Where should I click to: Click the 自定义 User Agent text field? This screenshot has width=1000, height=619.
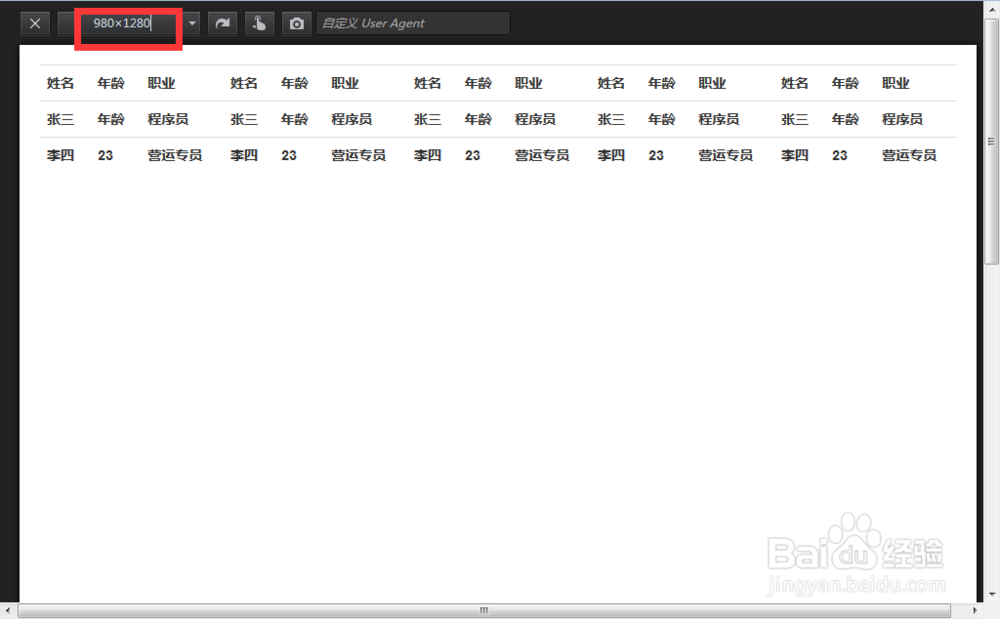click(413, 23)
